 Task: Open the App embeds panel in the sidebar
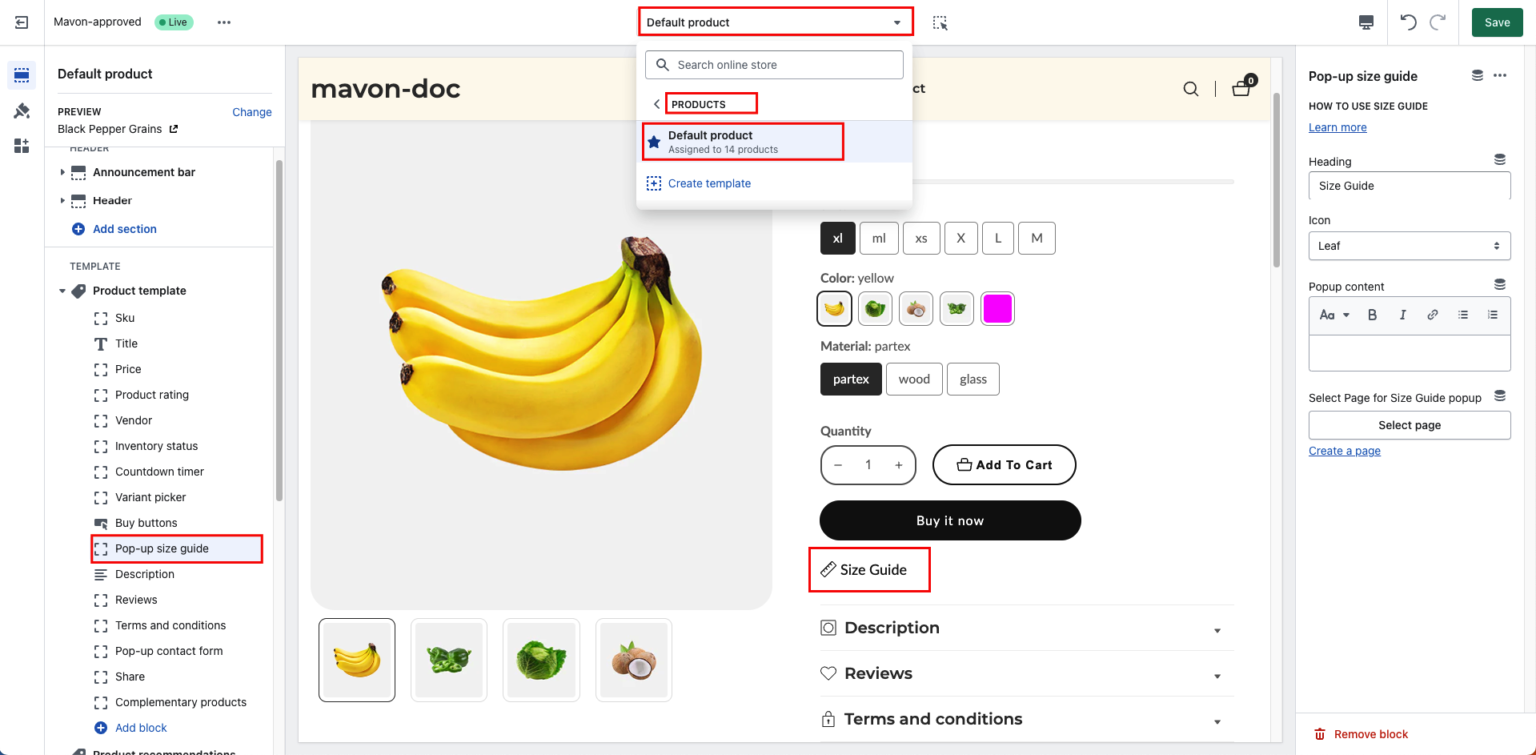(x=22, y=145)
